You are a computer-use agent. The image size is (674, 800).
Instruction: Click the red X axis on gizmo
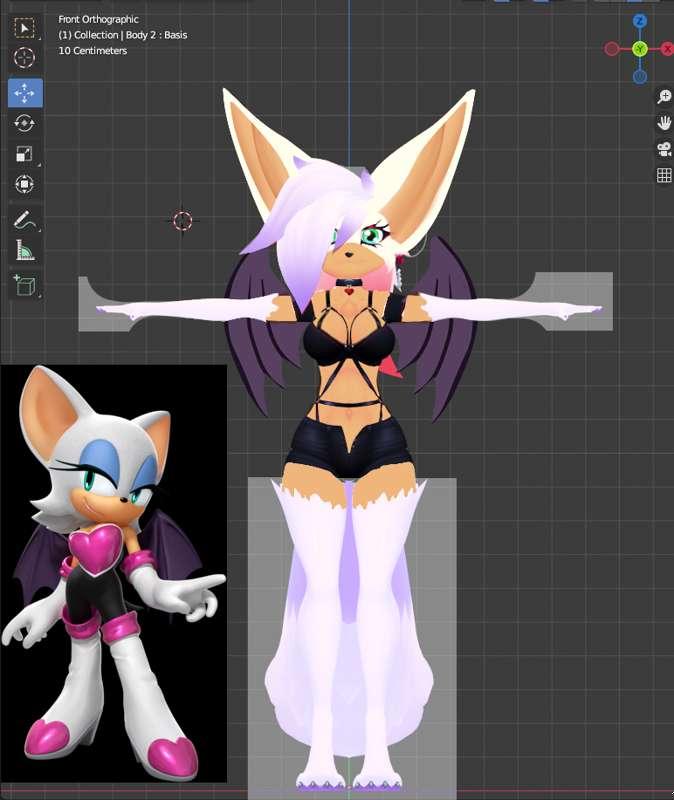(667, 49)
